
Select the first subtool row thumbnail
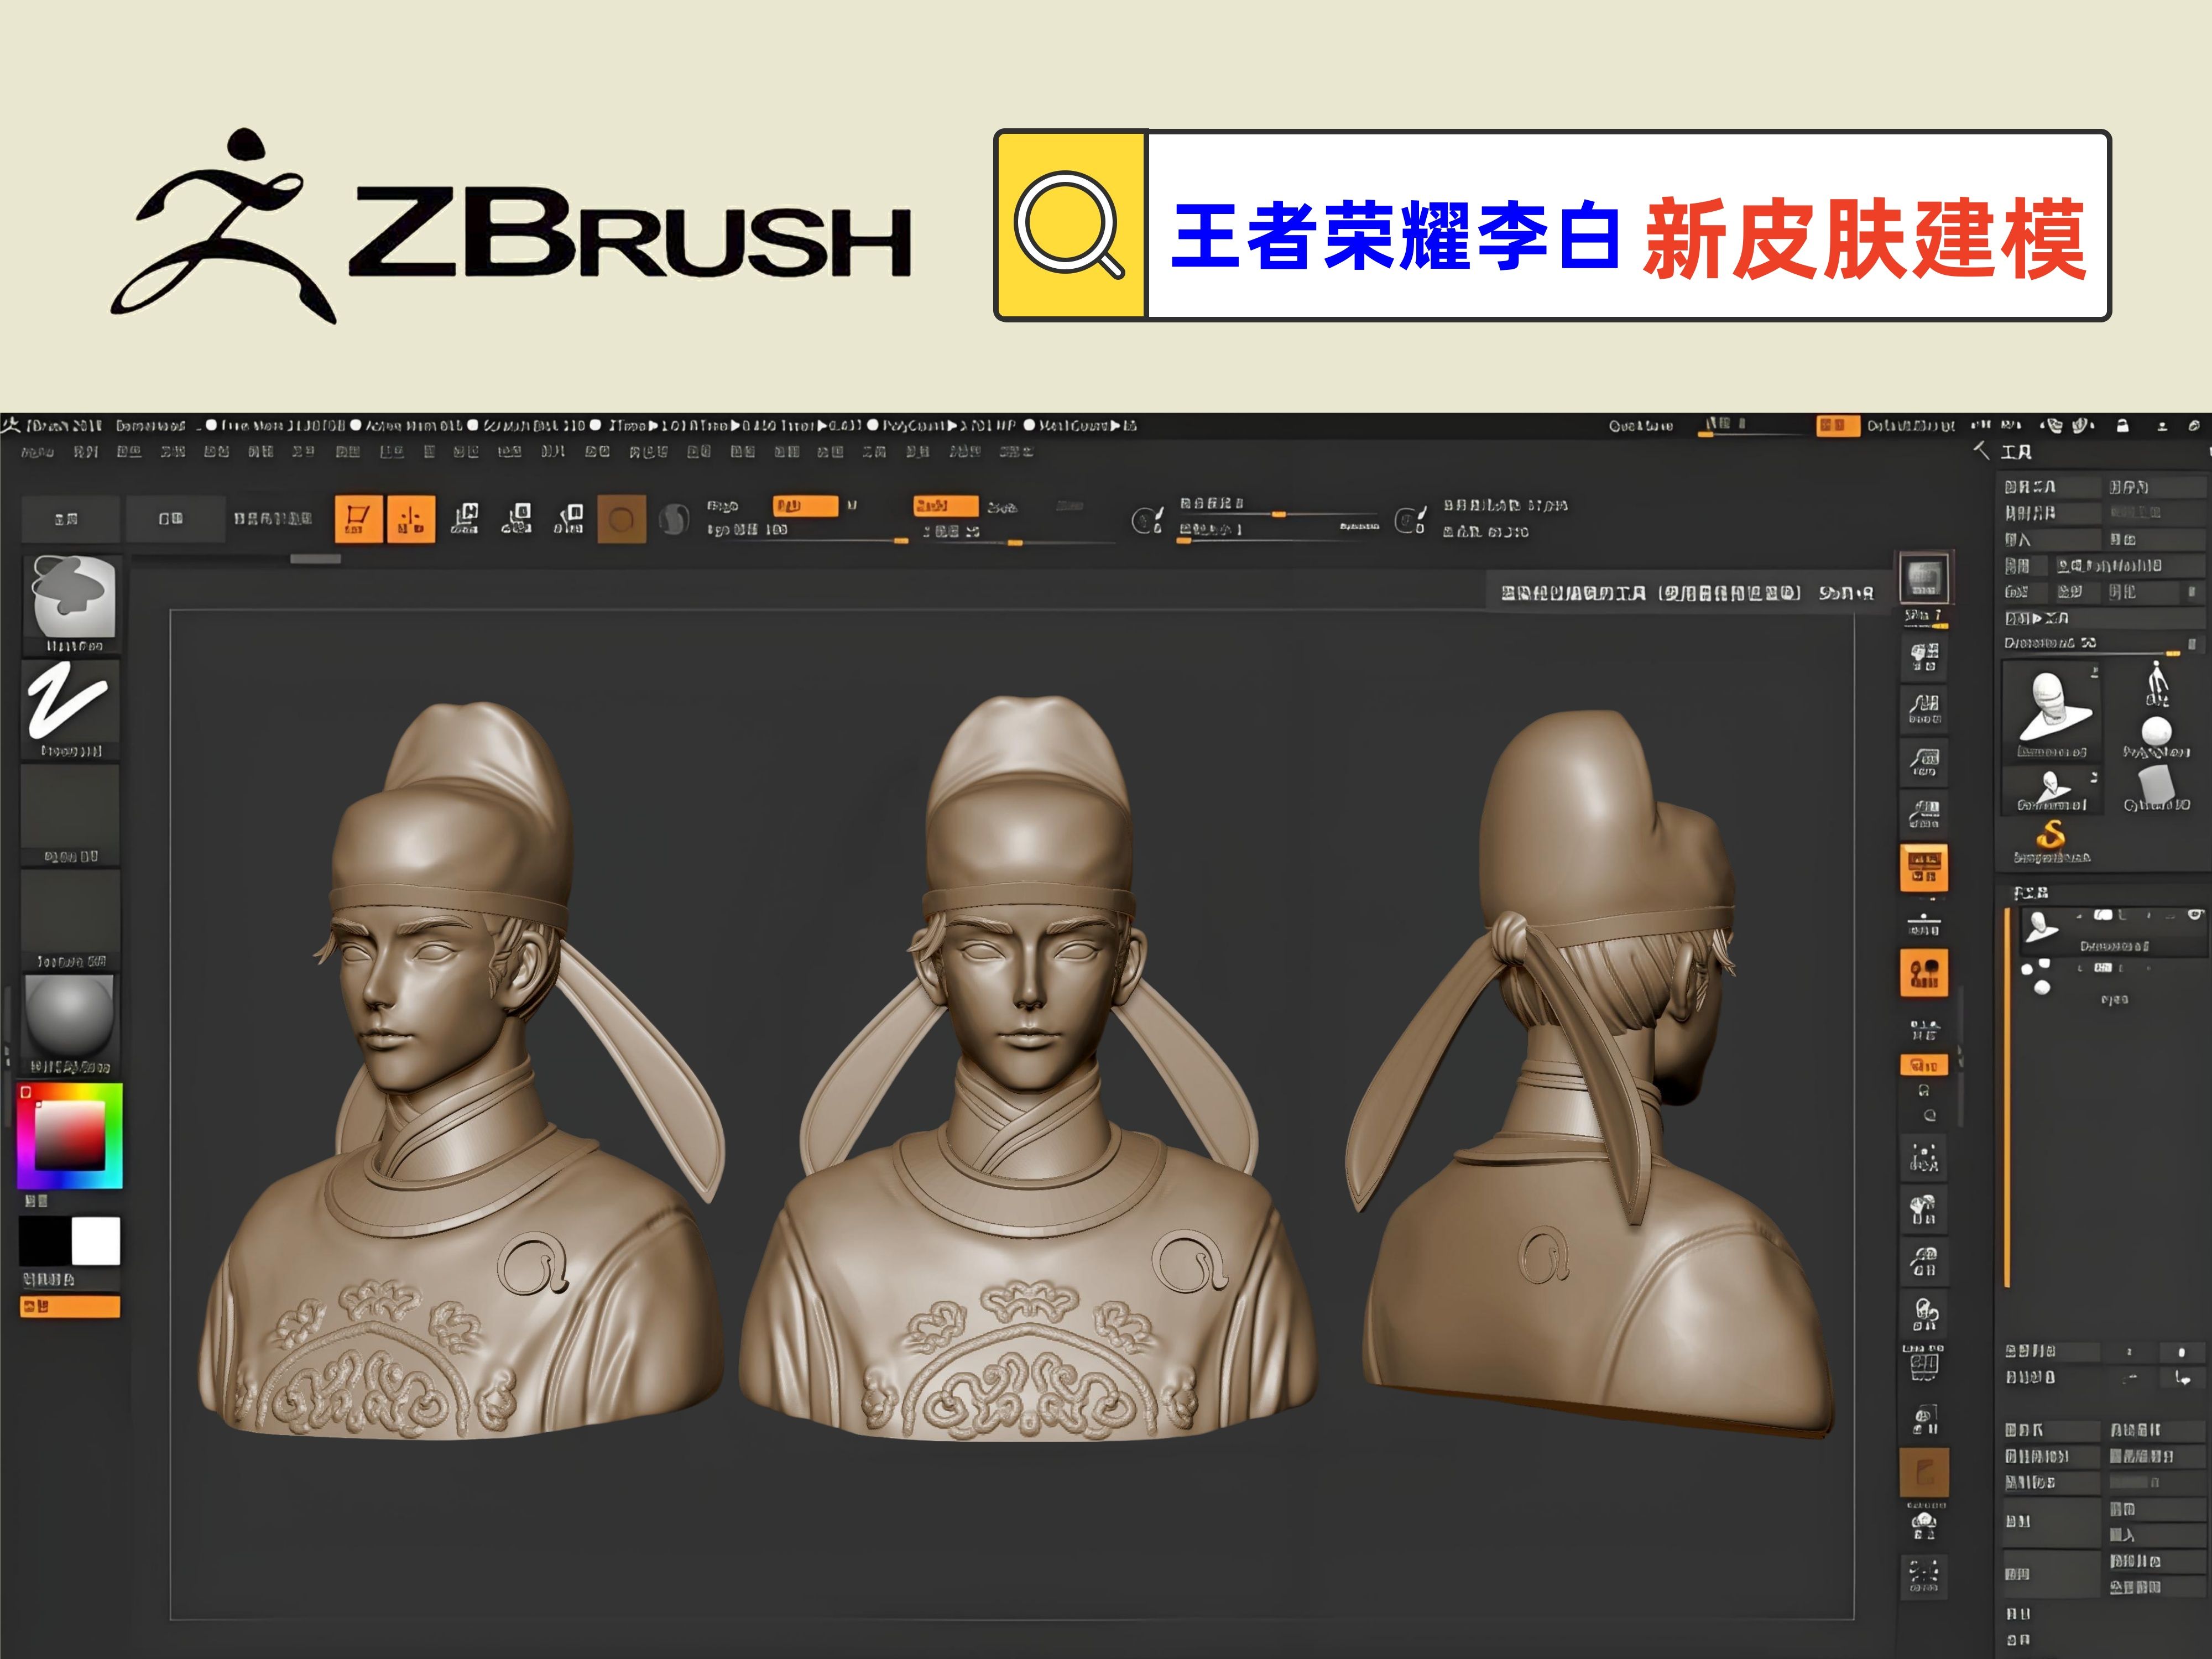coord(2041,927)
